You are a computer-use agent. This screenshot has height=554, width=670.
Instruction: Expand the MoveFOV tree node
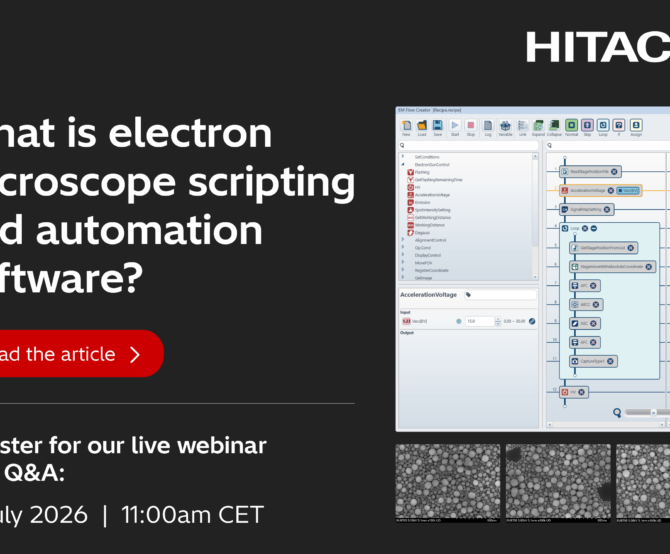pyautogui.click(x=403, y=263)
